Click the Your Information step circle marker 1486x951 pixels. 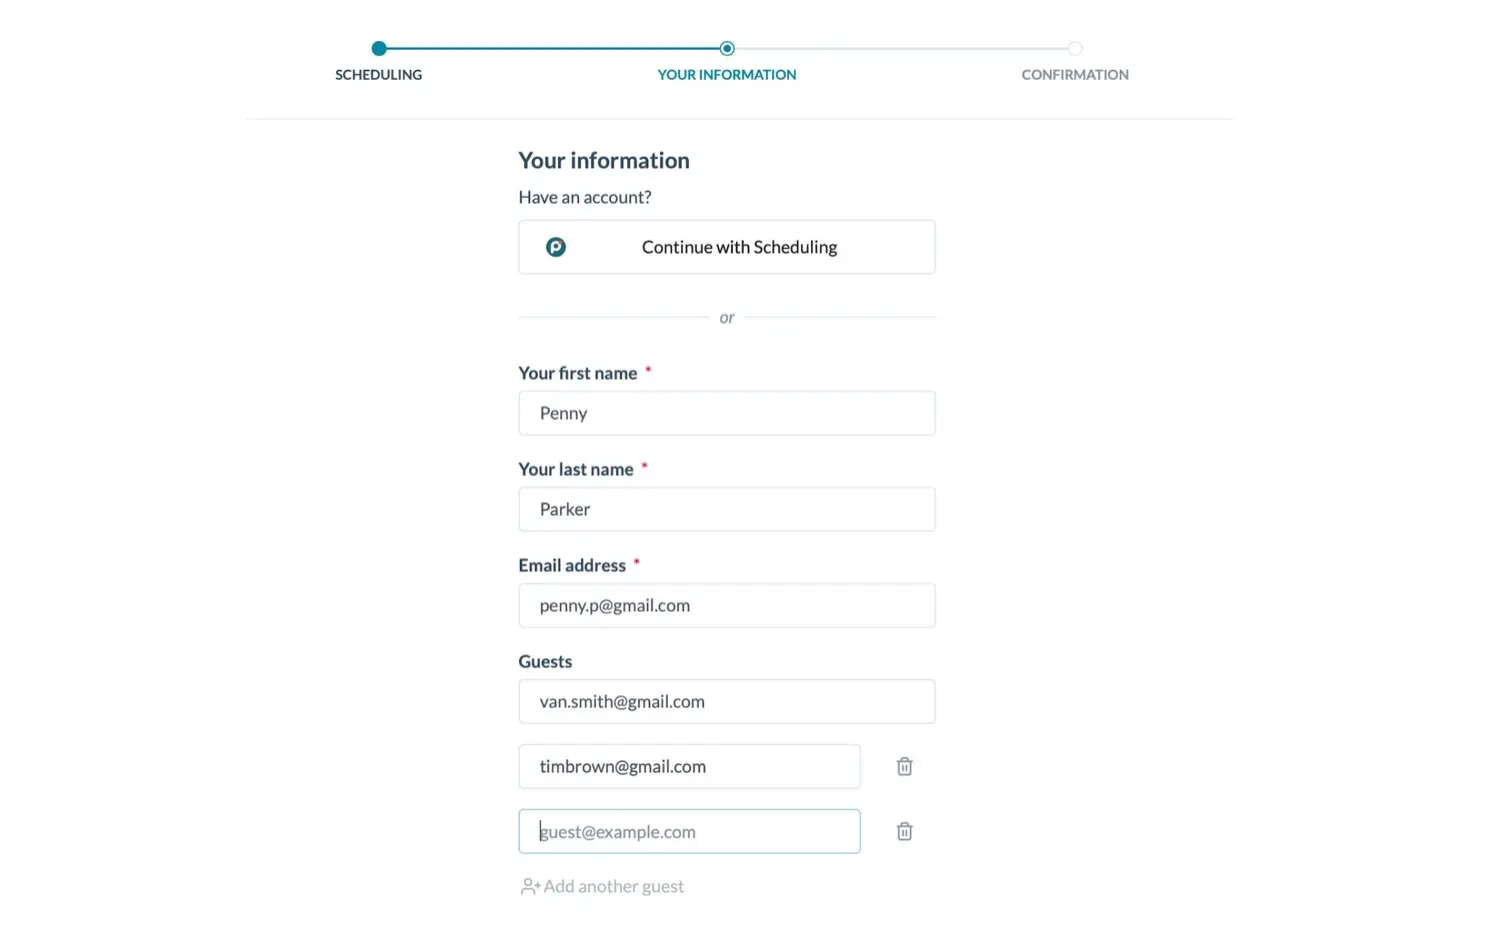(x=727, y=48)
